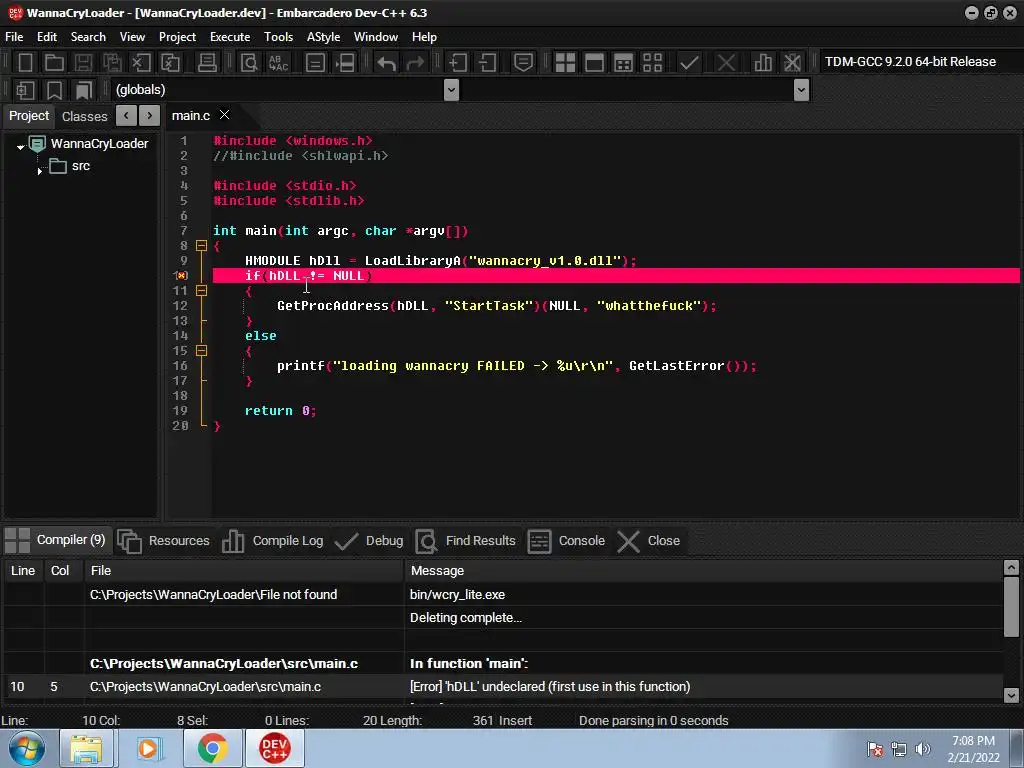1024x768 pixels.
Task: Click the Replace AB-AC icon
Action: pyautogui.click(x=279, y=63)
